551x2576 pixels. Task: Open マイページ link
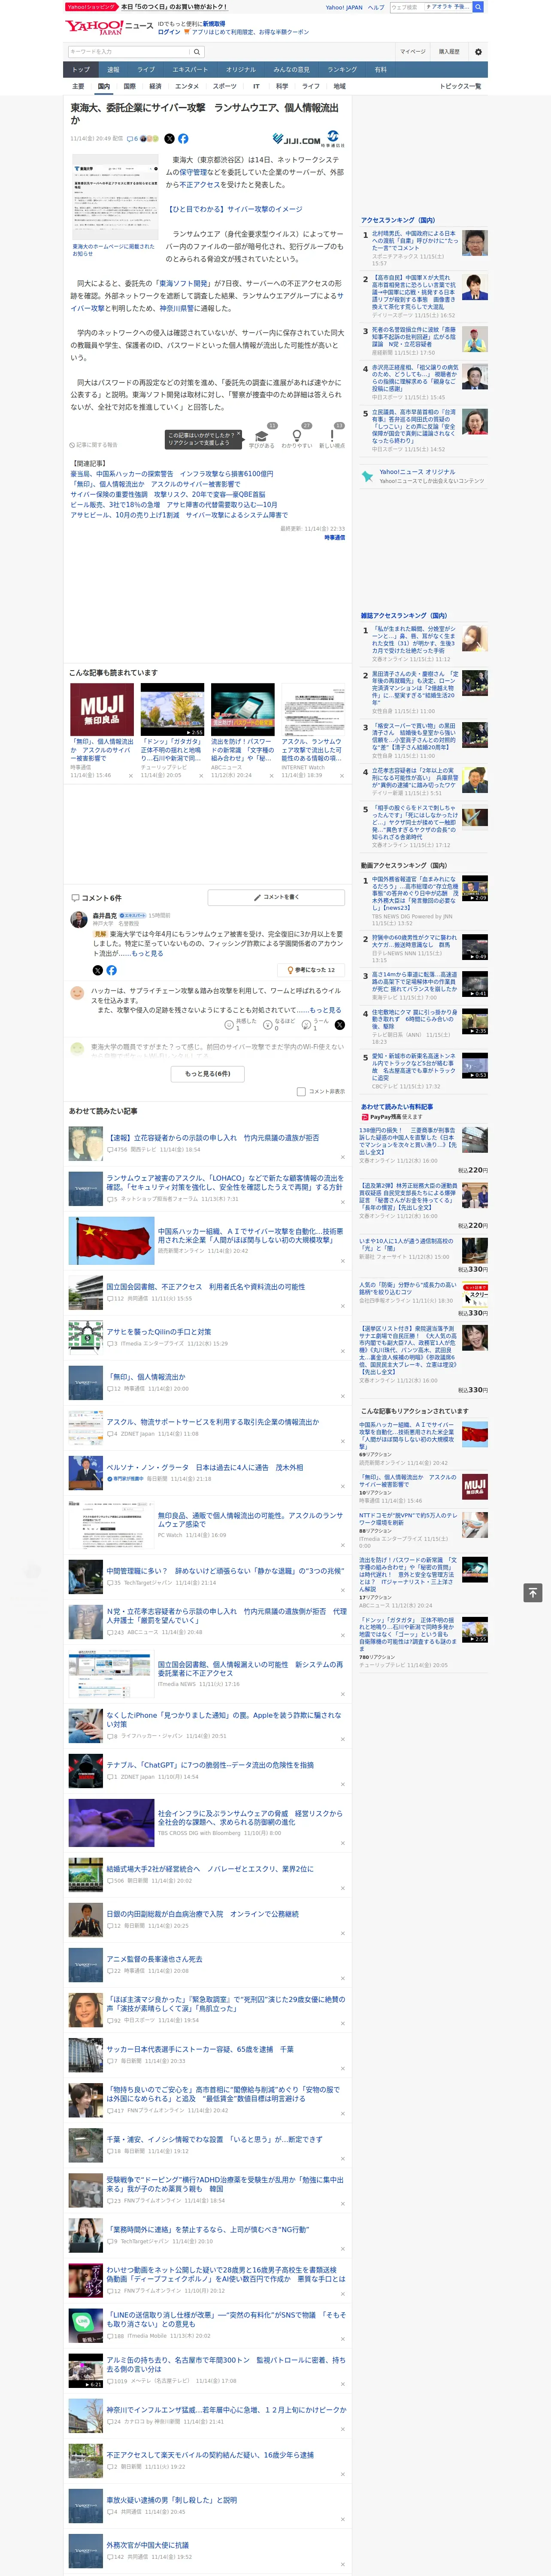click(413, 52)
